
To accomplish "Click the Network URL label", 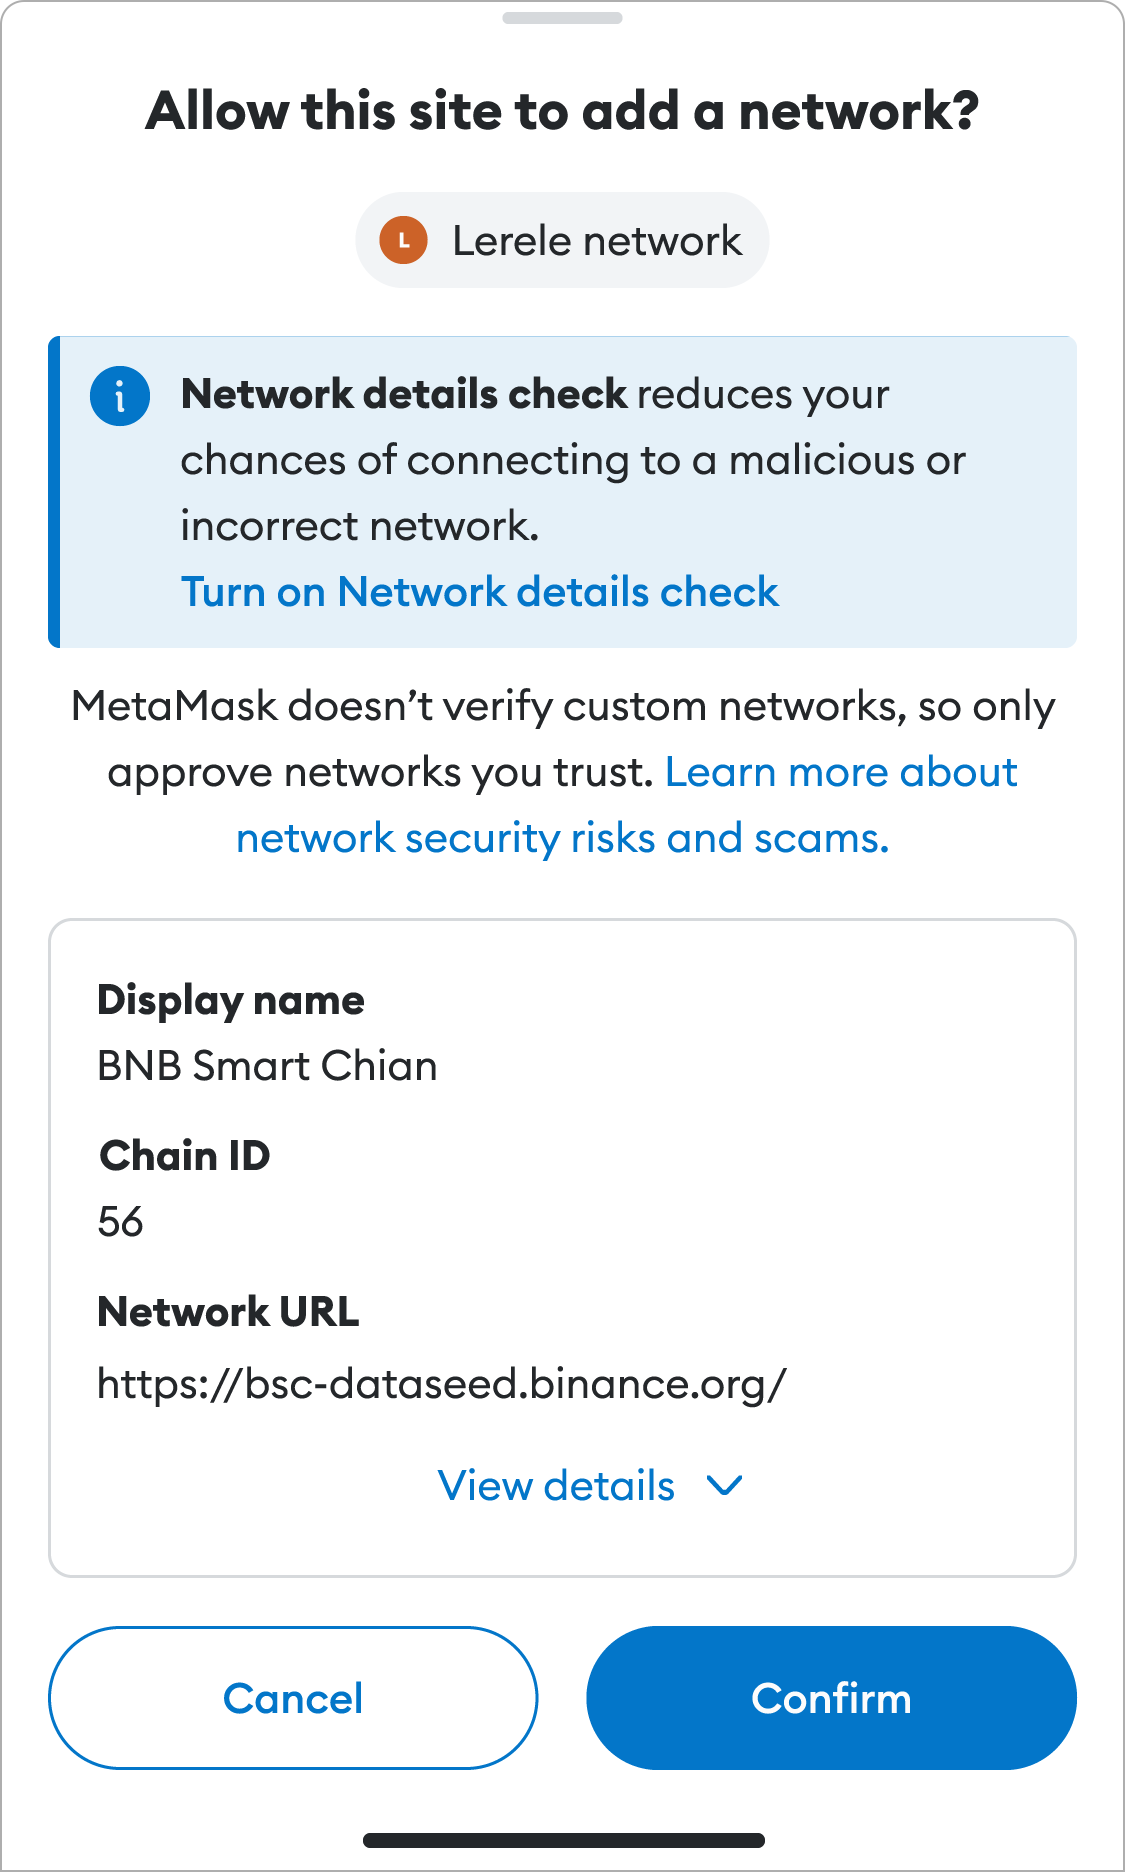I will pyautogui.click(x=228, y=1312).
